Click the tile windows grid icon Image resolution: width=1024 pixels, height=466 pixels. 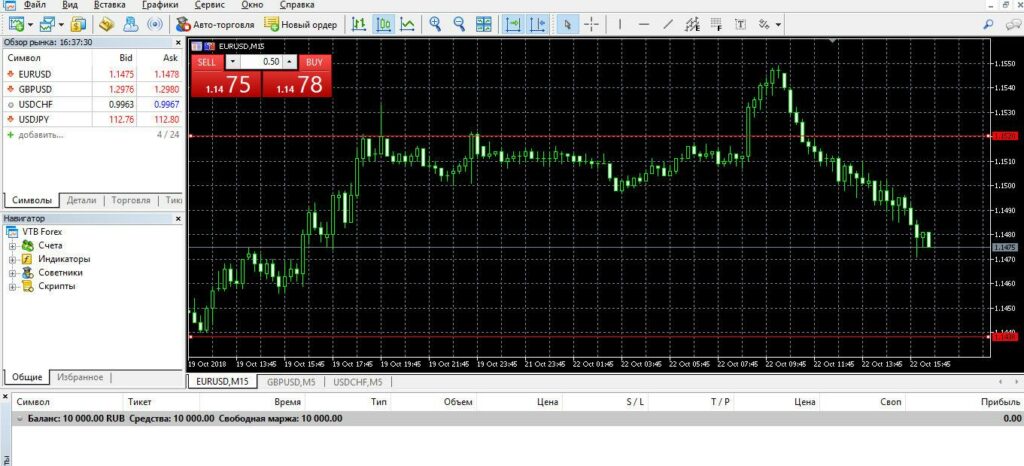tap(483, 23)
